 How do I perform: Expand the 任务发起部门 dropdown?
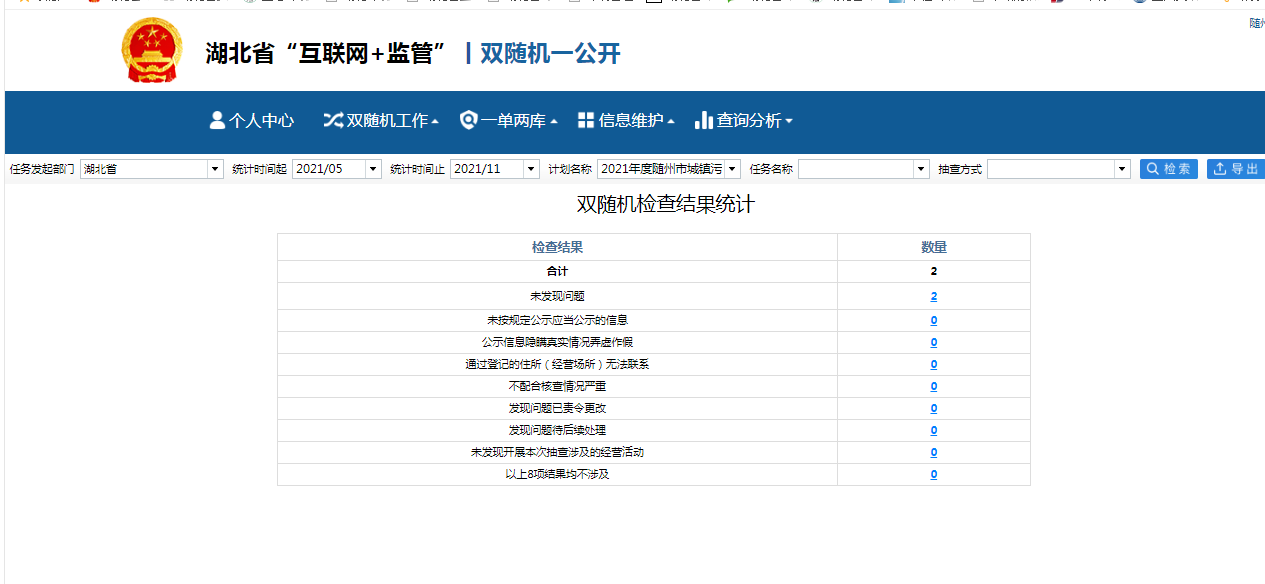click(x=215, y=169)
